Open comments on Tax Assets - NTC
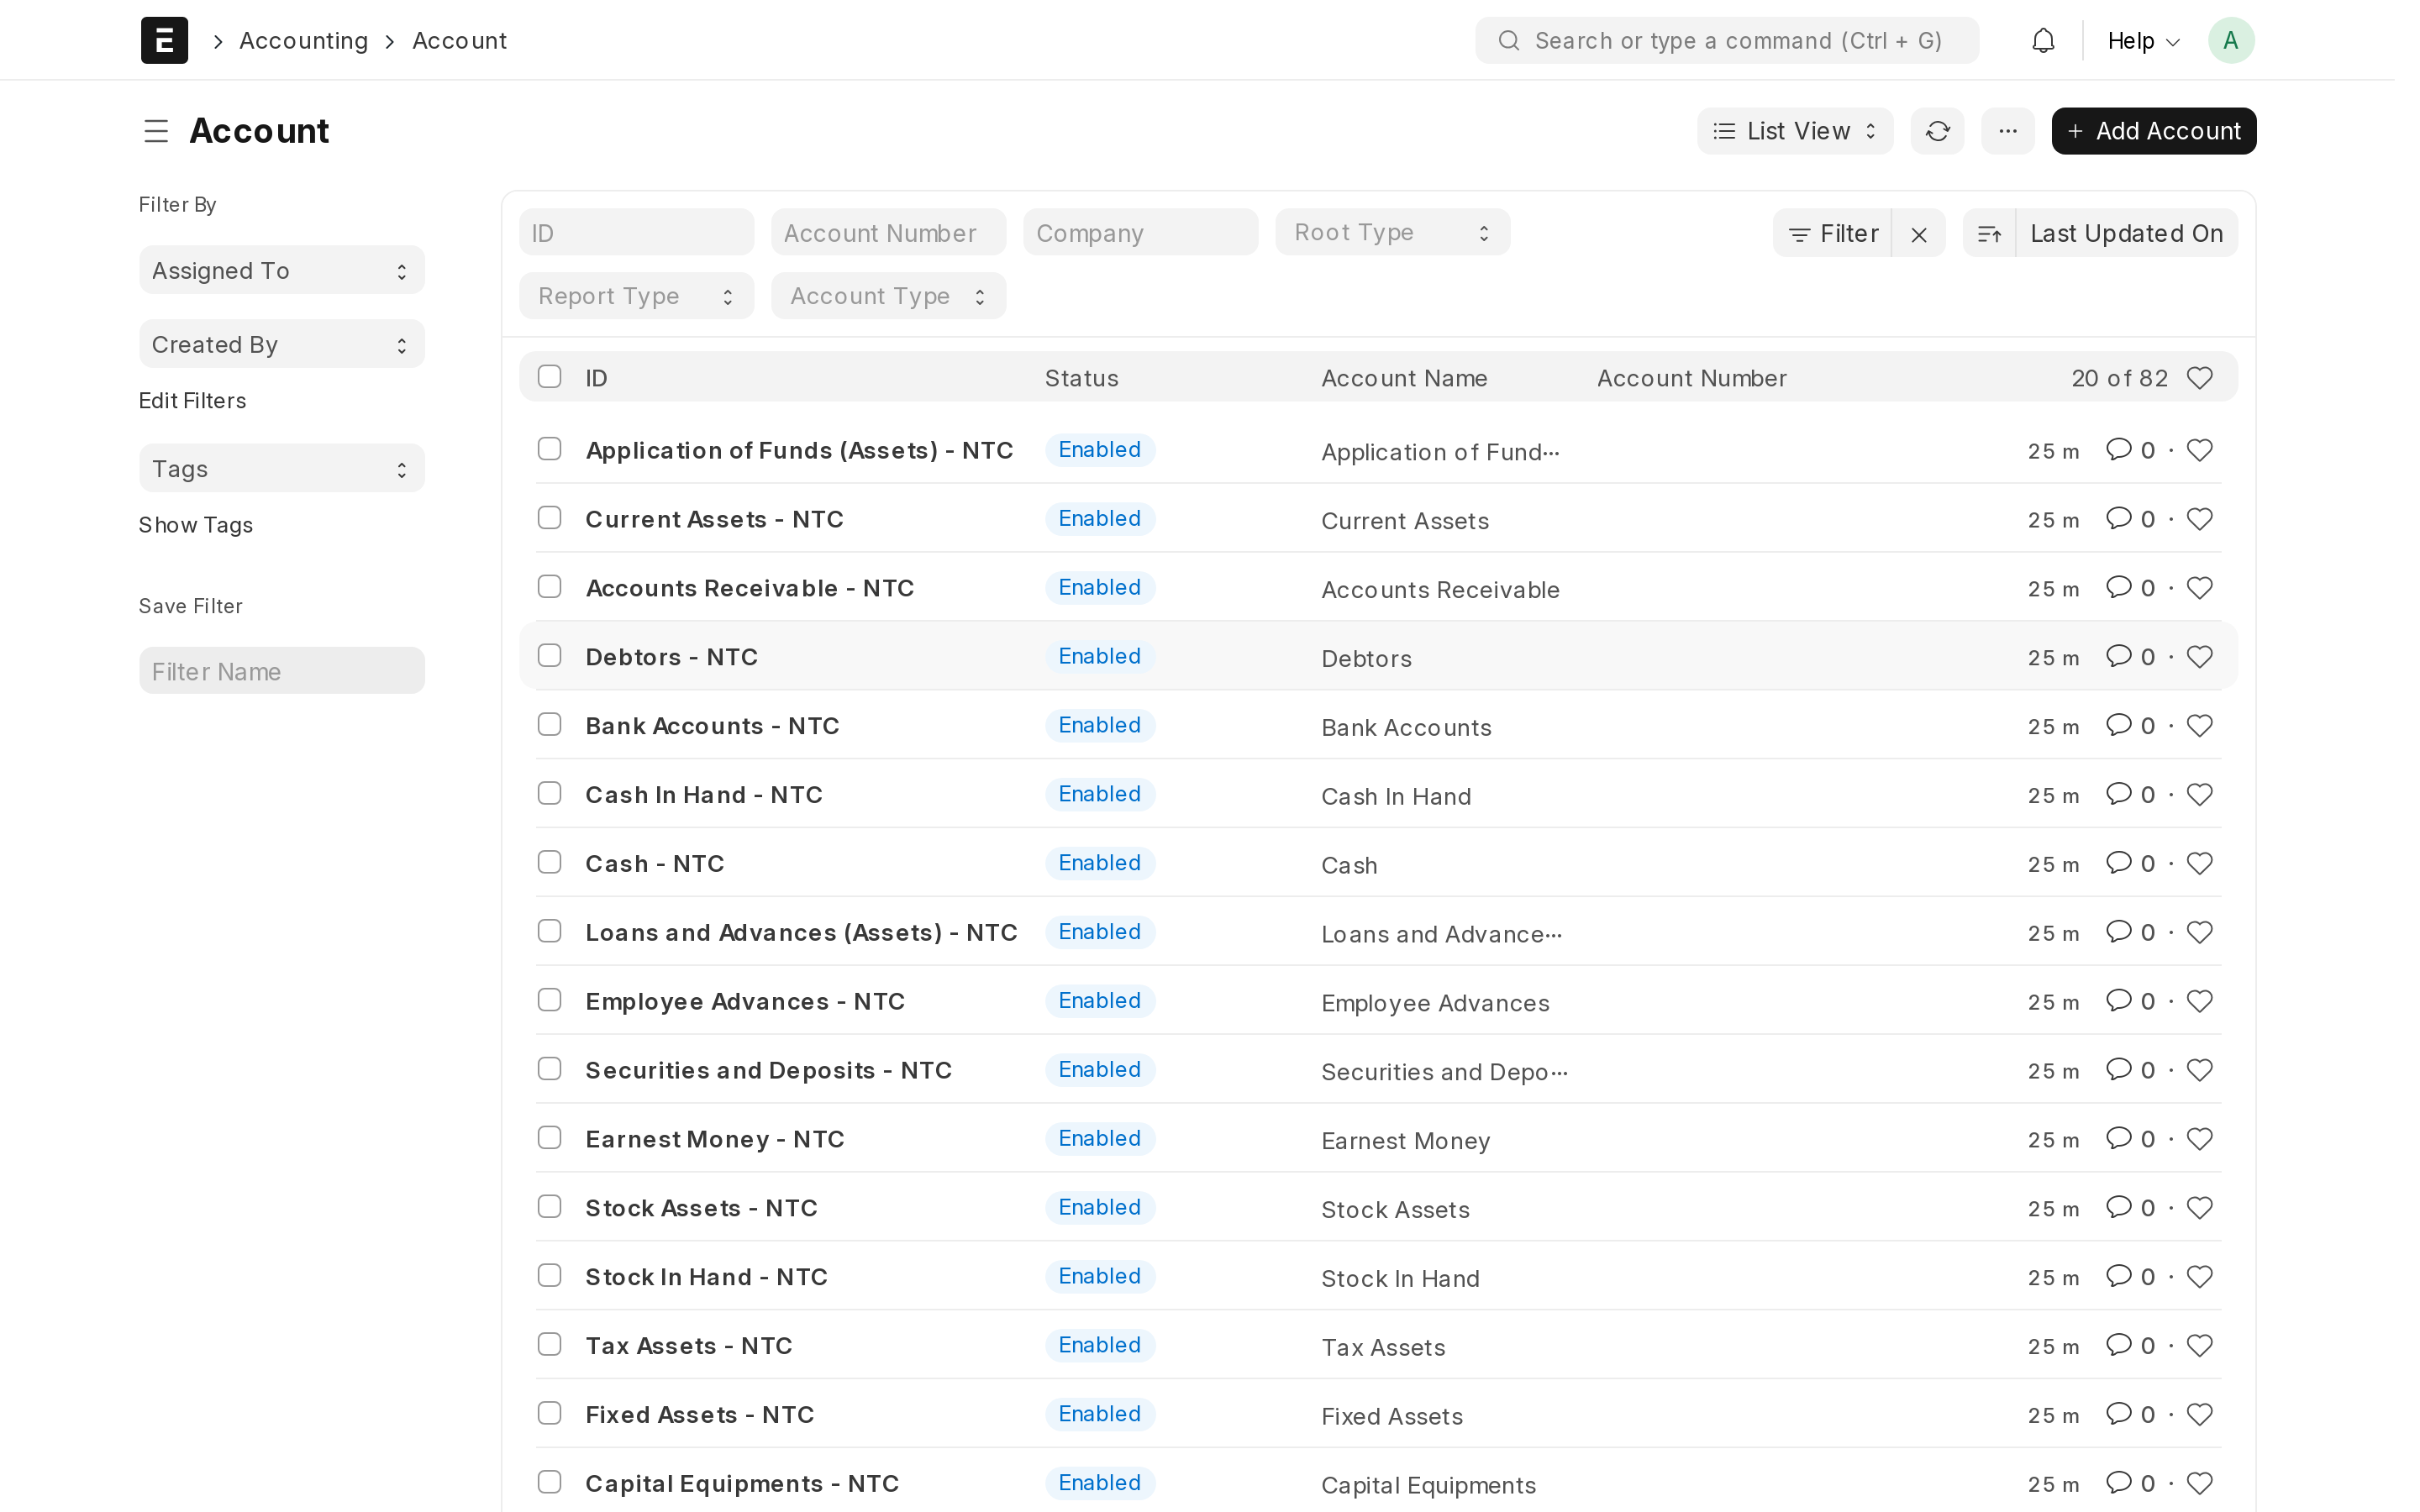2420x1512 pixels. point(2130,1346)
